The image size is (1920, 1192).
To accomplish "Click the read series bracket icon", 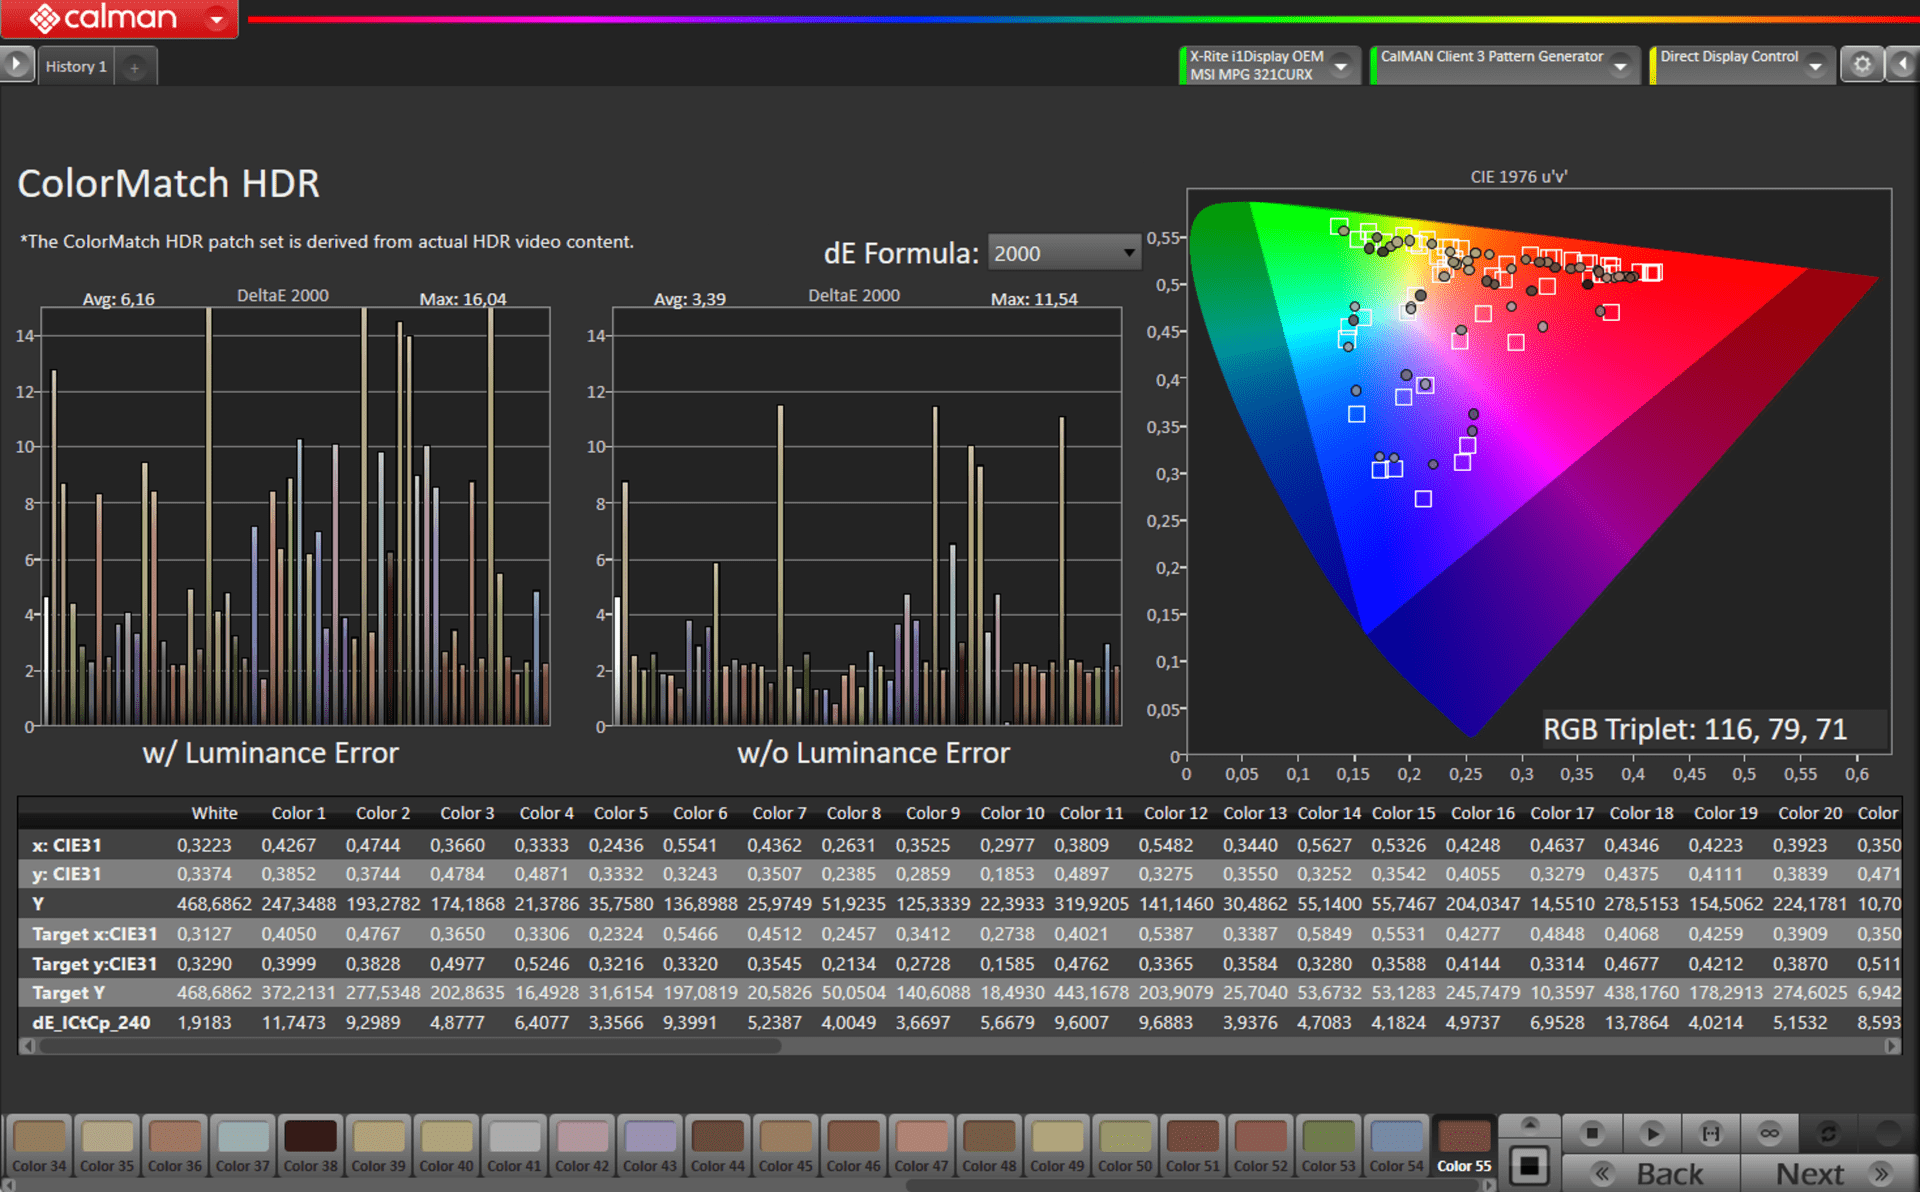I will pos(1711,1133).
